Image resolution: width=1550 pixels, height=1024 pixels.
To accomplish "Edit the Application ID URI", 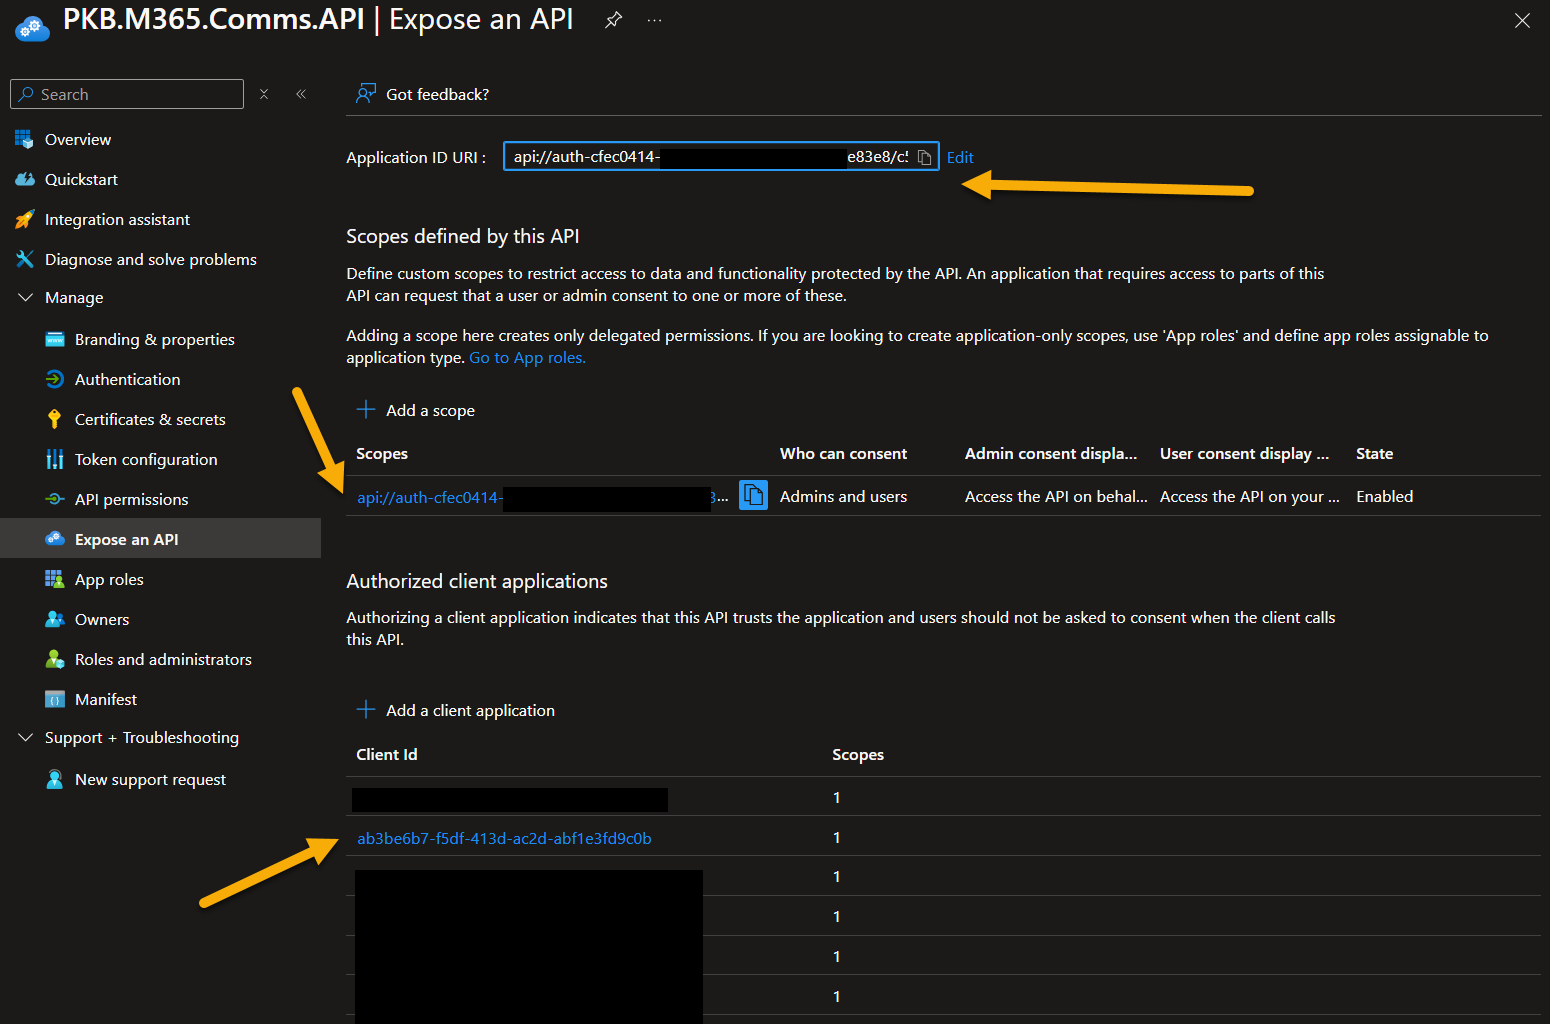I will 959,157.
